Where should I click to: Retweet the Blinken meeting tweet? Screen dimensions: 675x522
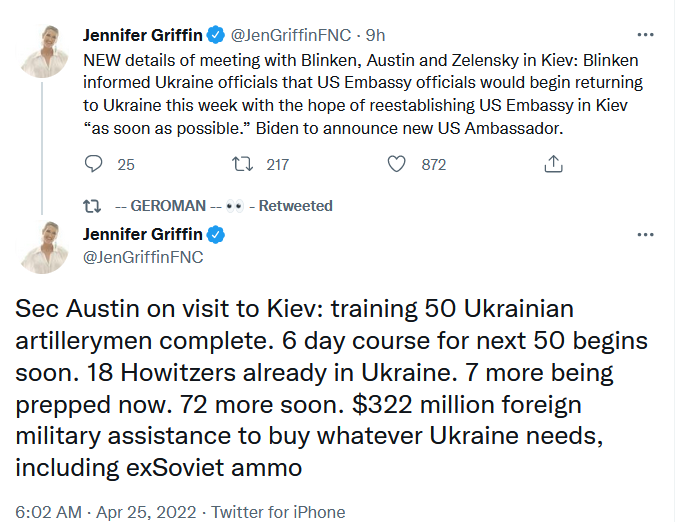click(x=241, y=164)
